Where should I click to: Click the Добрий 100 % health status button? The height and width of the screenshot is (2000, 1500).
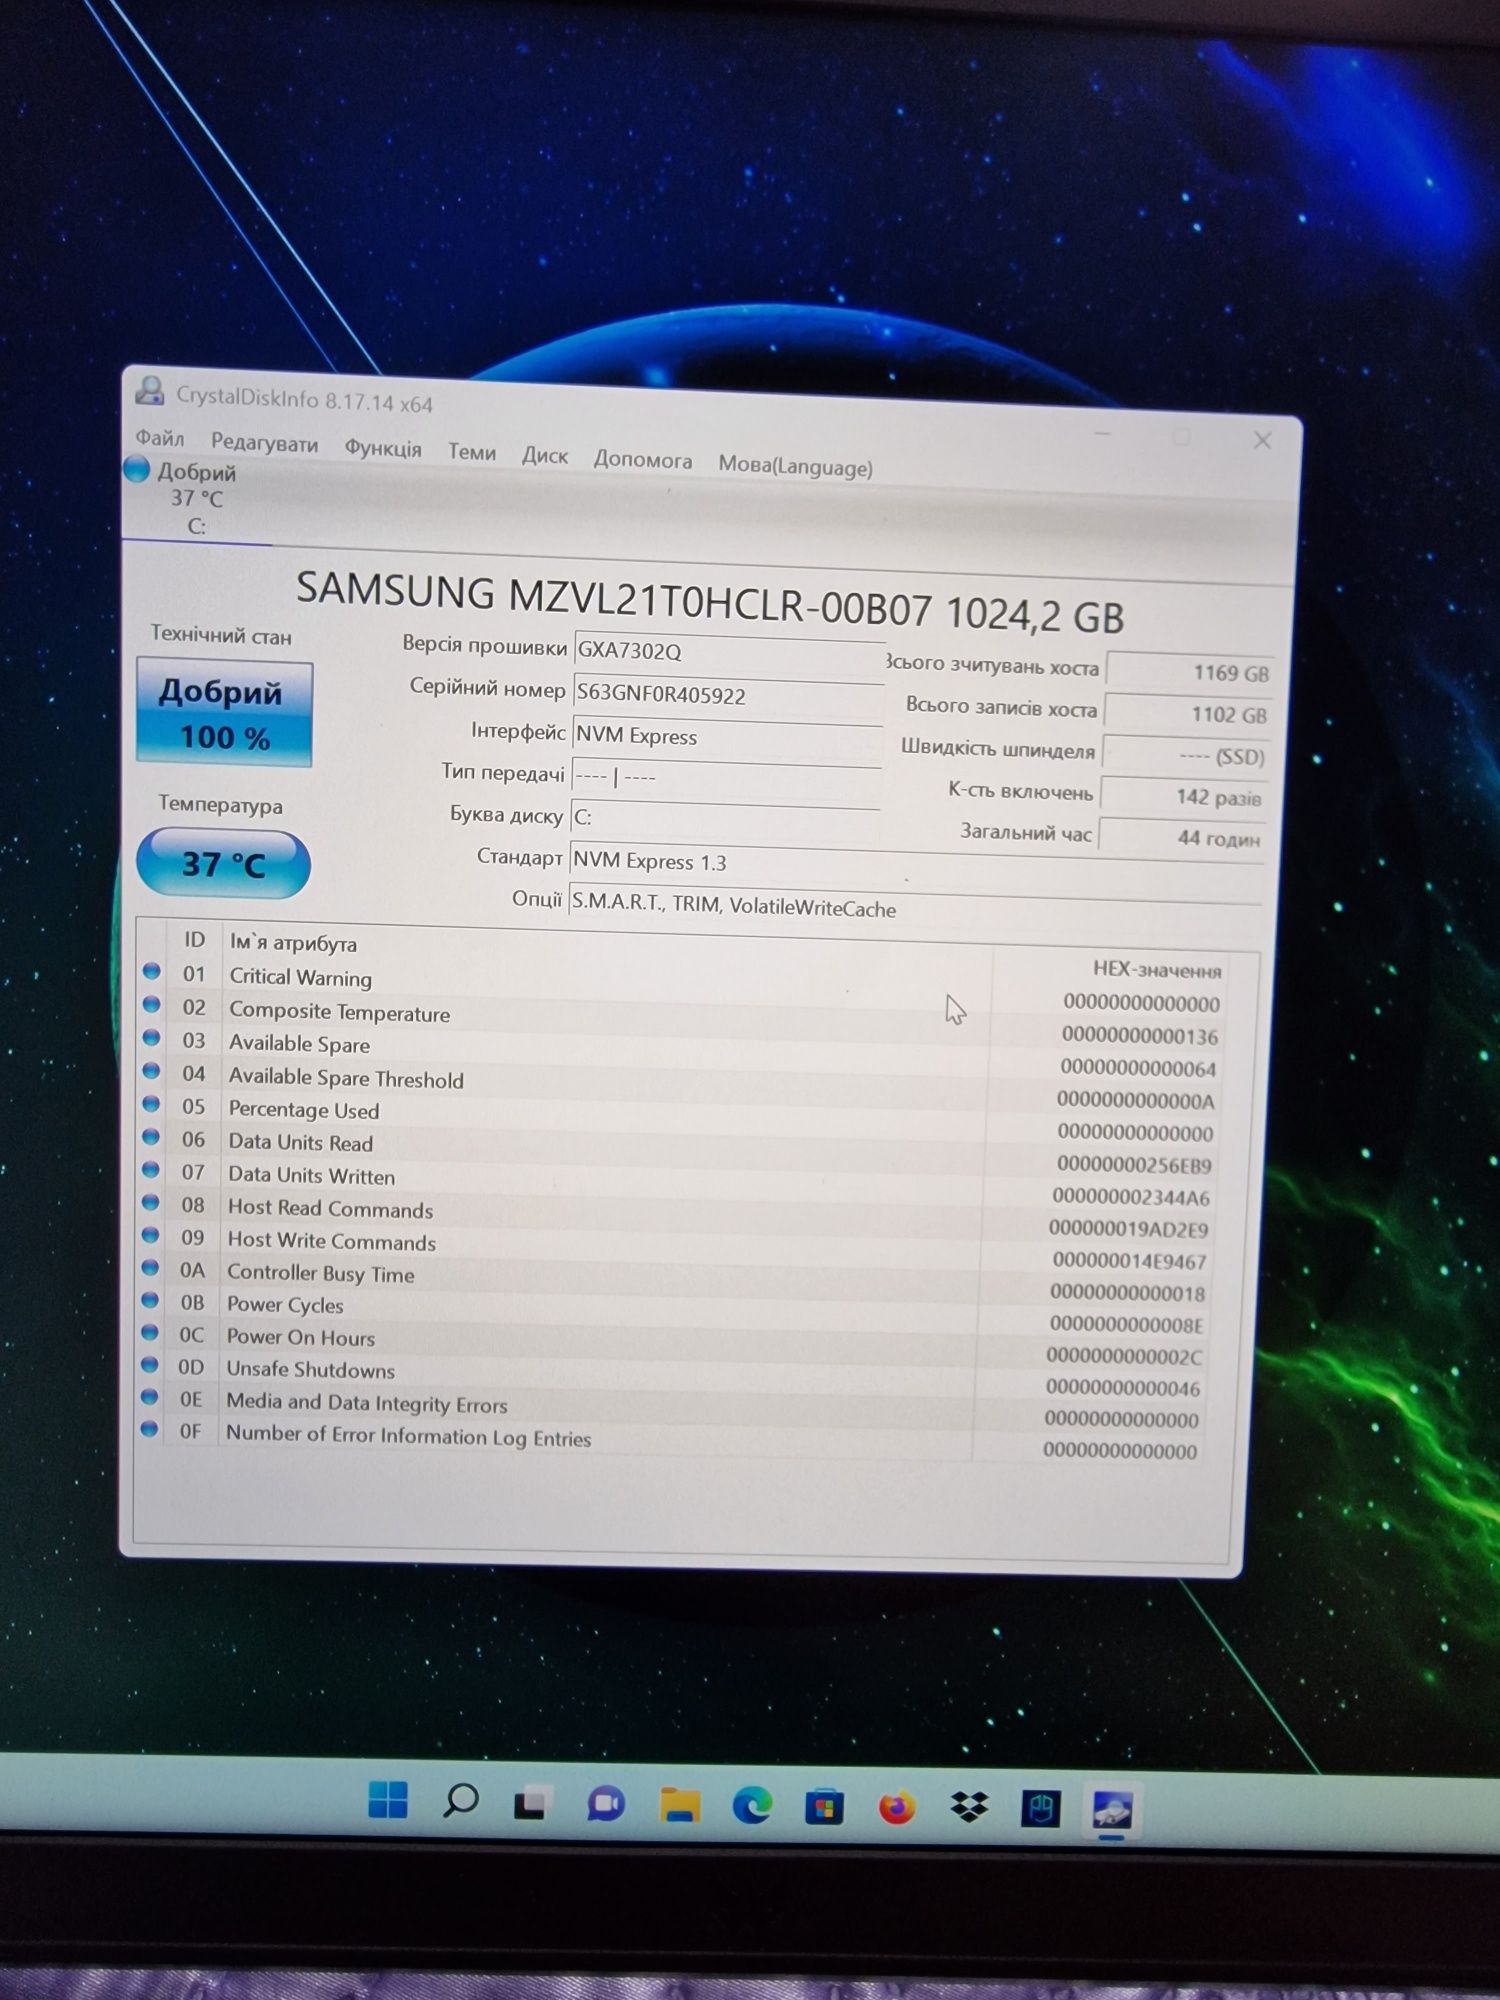click(x=225, y=714)
